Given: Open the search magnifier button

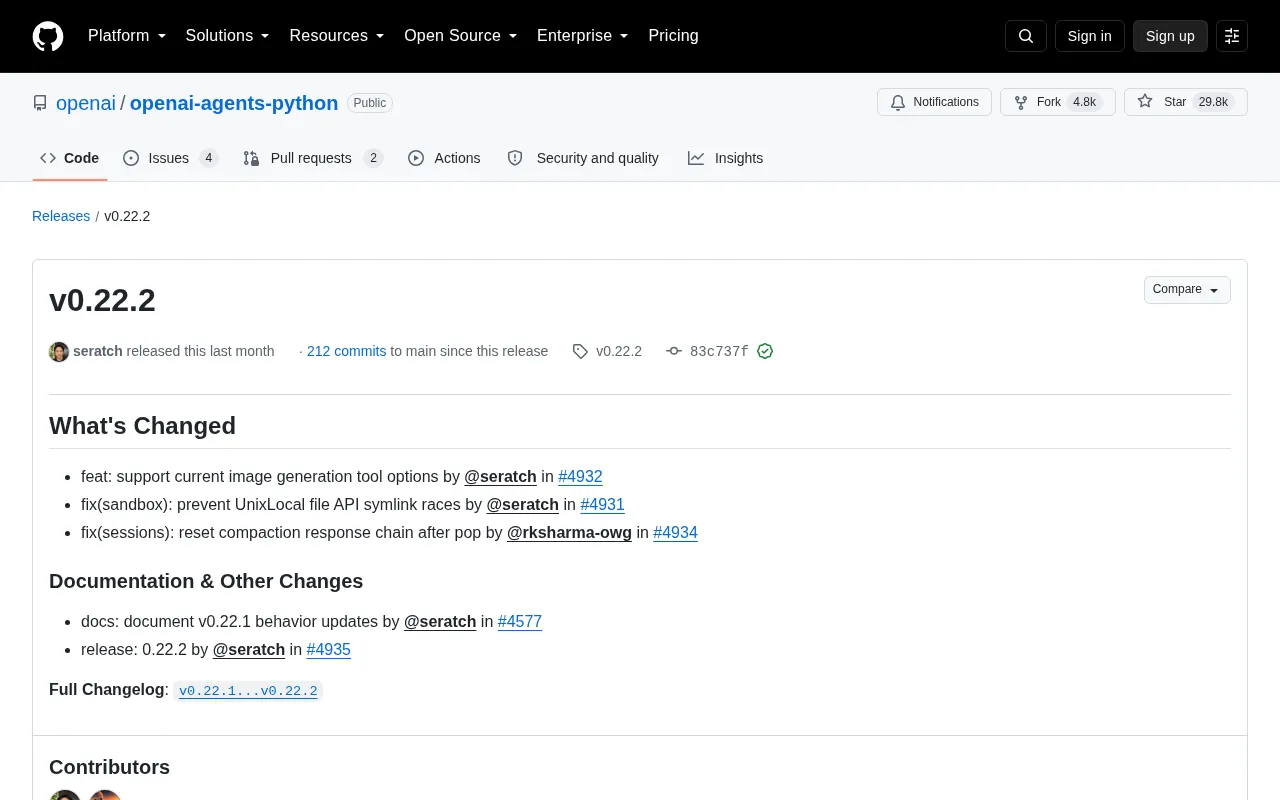Looking at the screenshot, I should tap(1026, 36).
